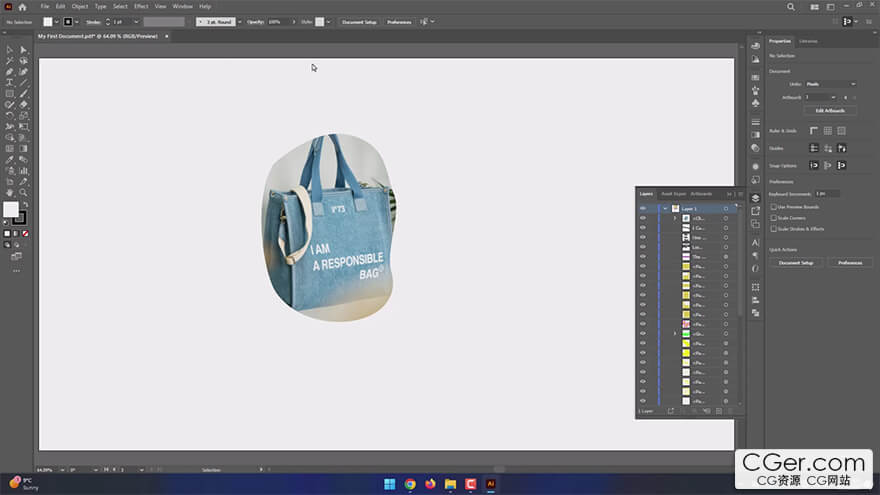Check the Scale Corners option
Screen dimensions: 880x495
click(x=773, y=218)
